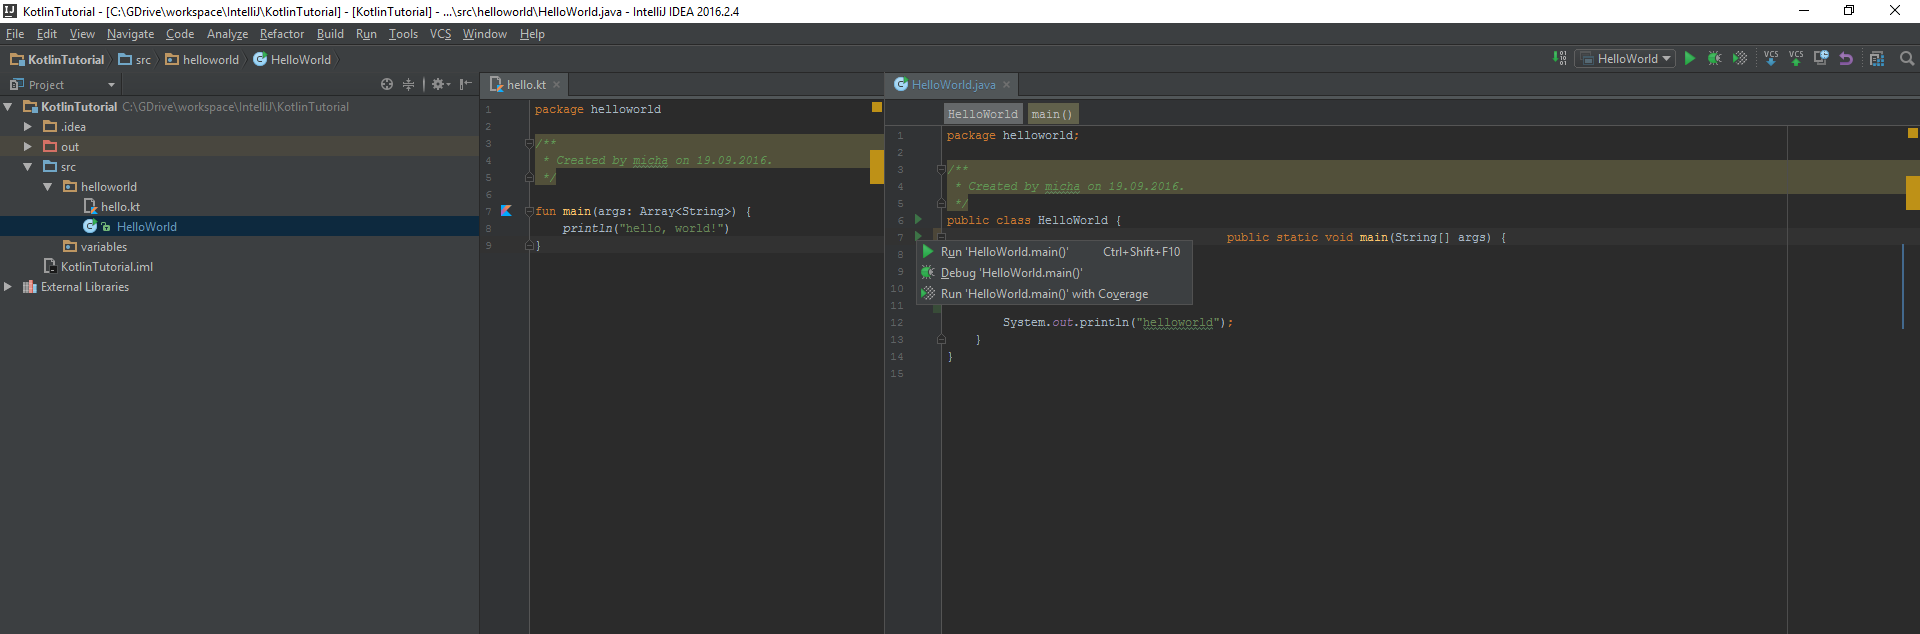This screenshot has width=1920, height=634.
Task: Expand the .idea folder
Action: click(28, 127)
